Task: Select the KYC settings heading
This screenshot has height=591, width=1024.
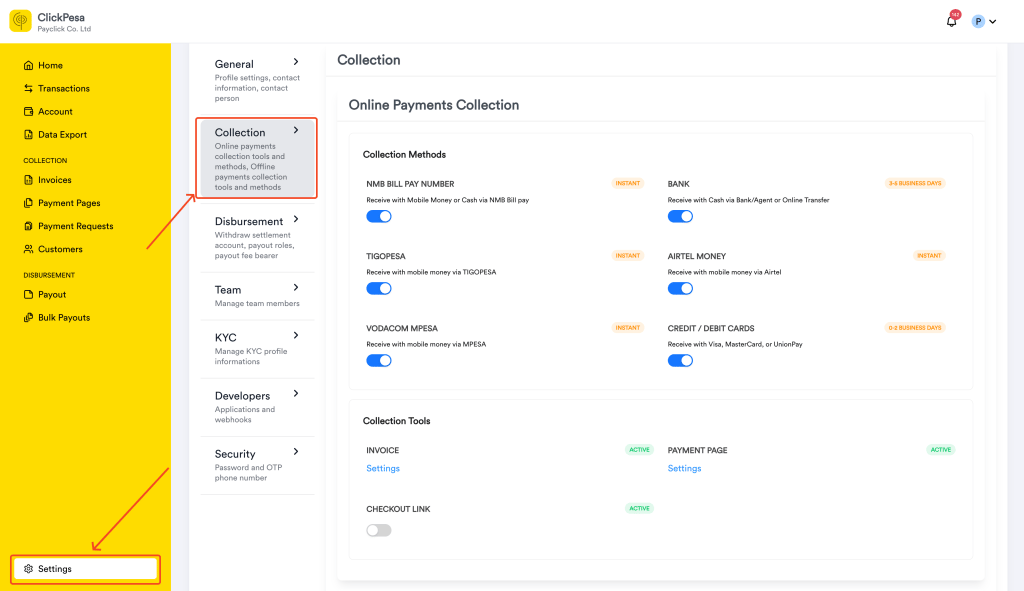Action: click(x=225, y=338)
